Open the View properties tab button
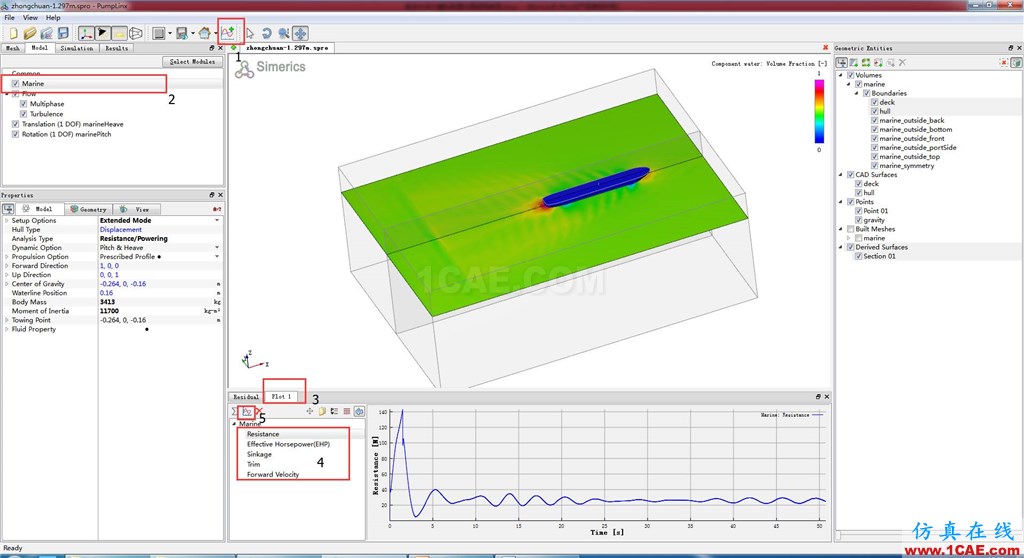Screen dimensions: 1024x558 pyautogui.click(x=137, y=209)
